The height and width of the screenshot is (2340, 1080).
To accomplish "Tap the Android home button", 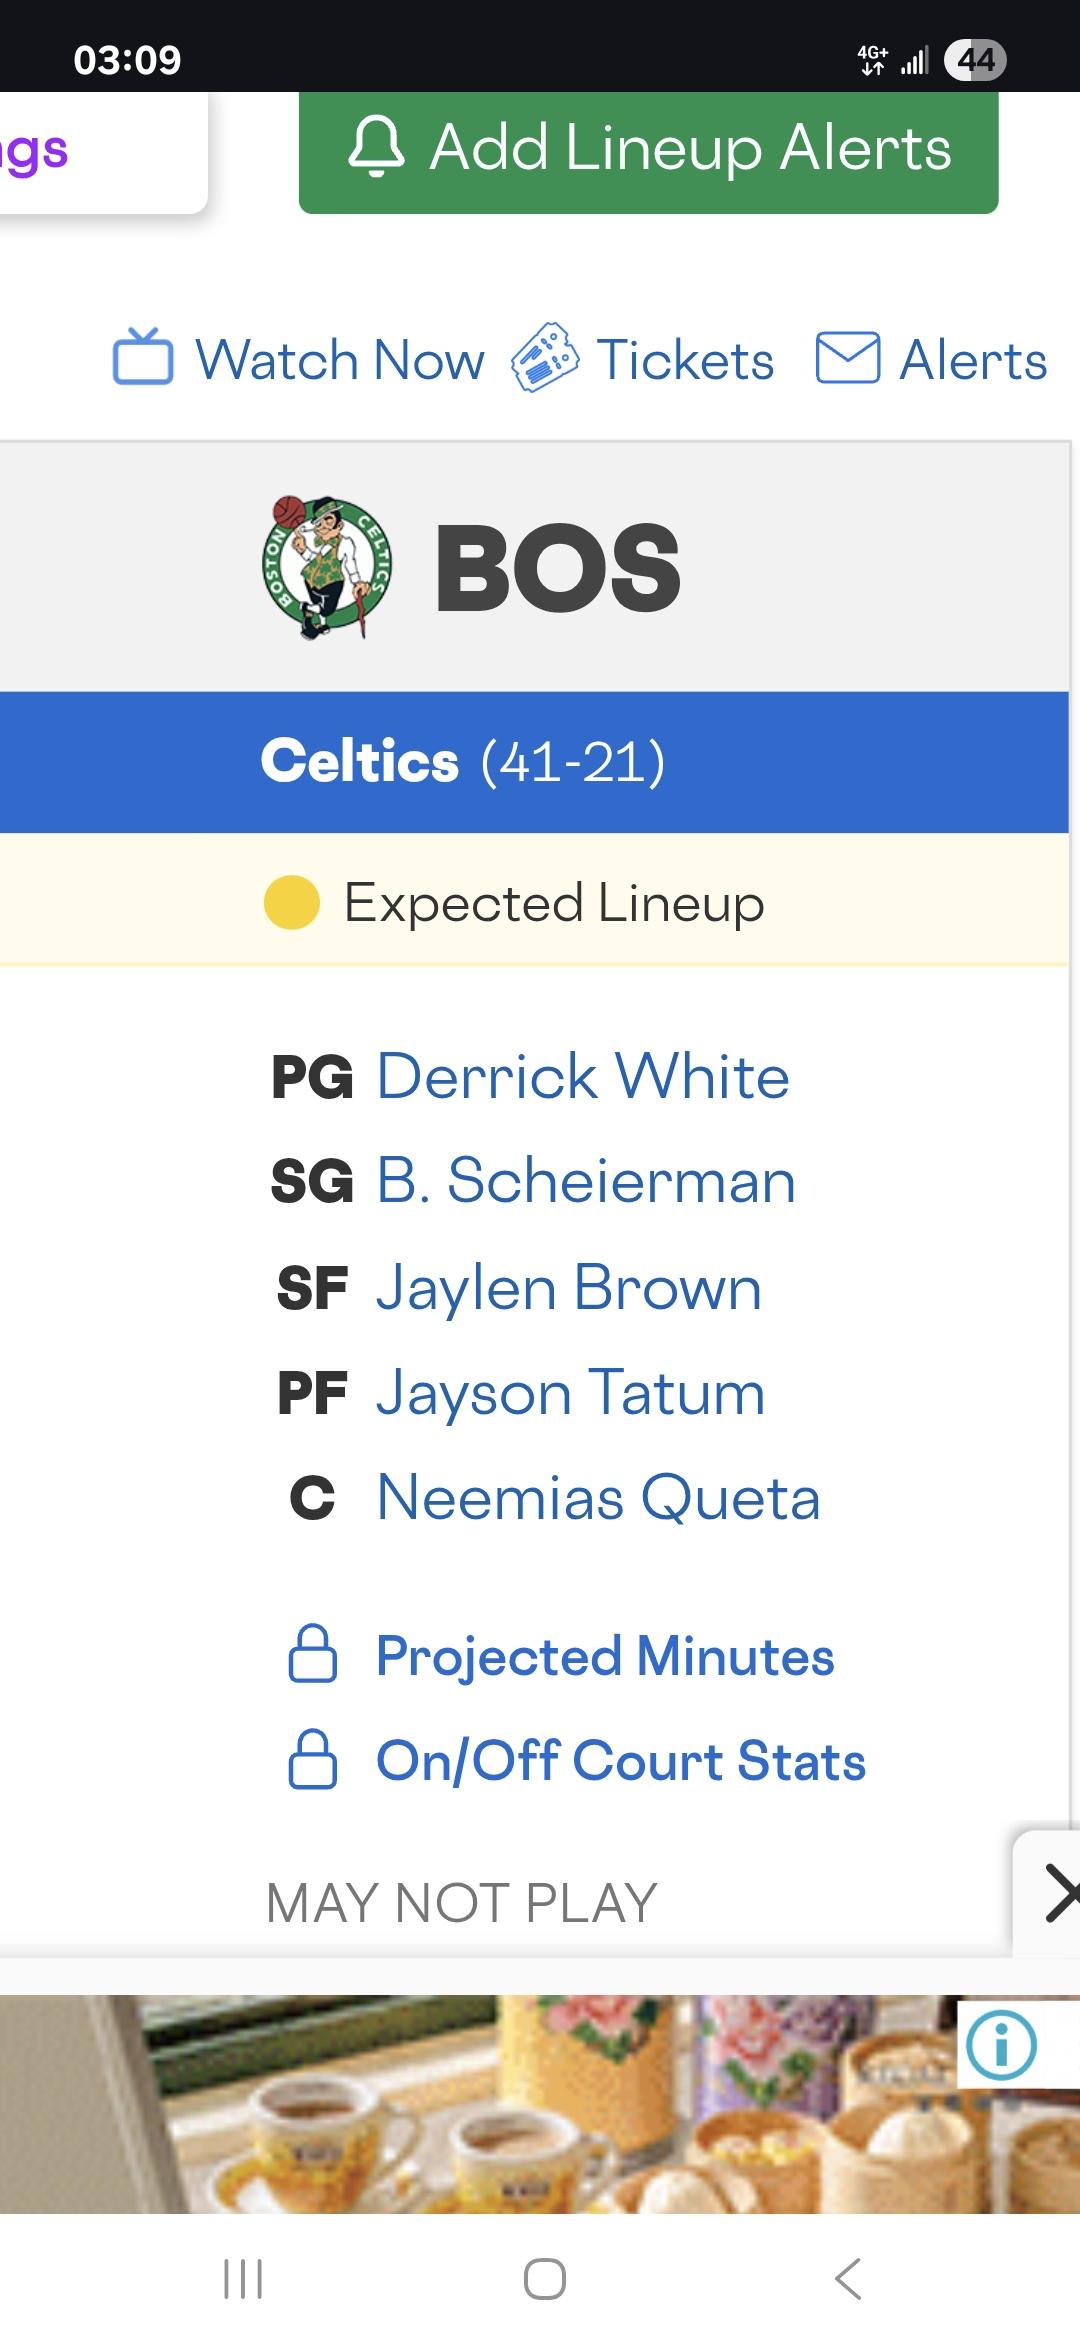I will pyautogui.click(x=545, y=2279).
